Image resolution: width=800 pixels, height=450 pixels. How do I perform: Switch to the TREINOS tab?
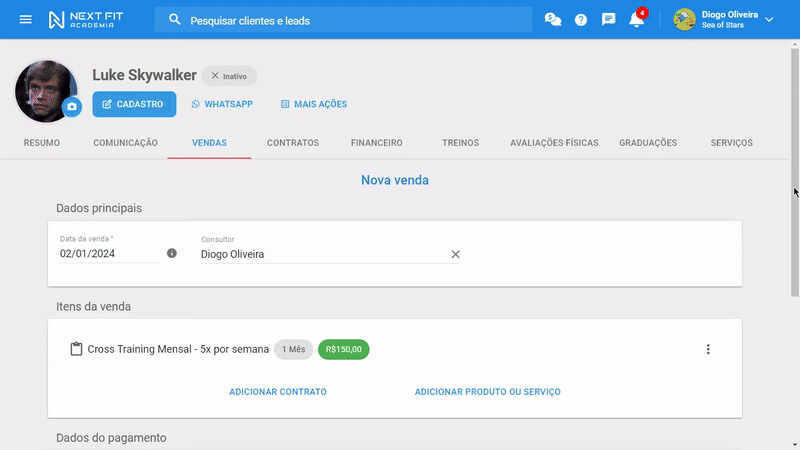coord(461,143)
